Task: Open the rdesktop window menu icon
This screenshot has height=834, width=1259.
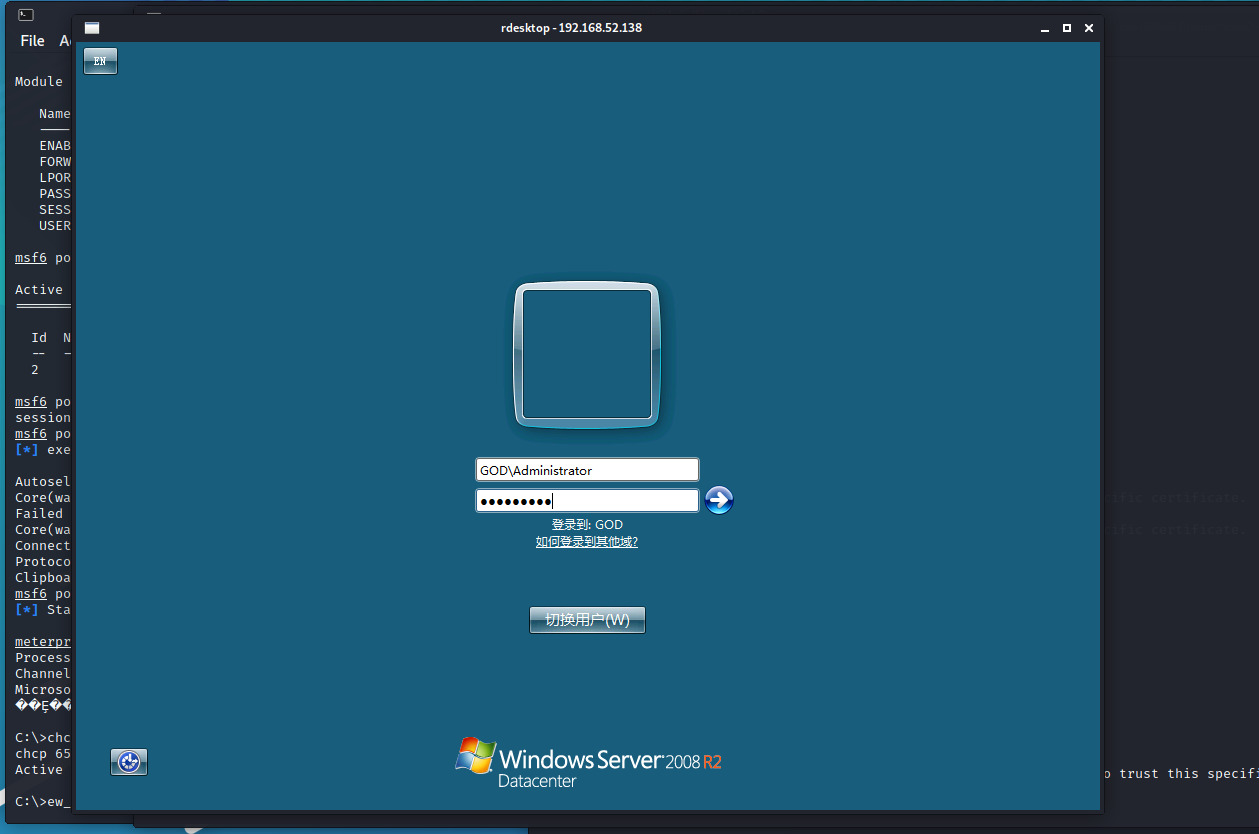Action: [x=92, y=28]
